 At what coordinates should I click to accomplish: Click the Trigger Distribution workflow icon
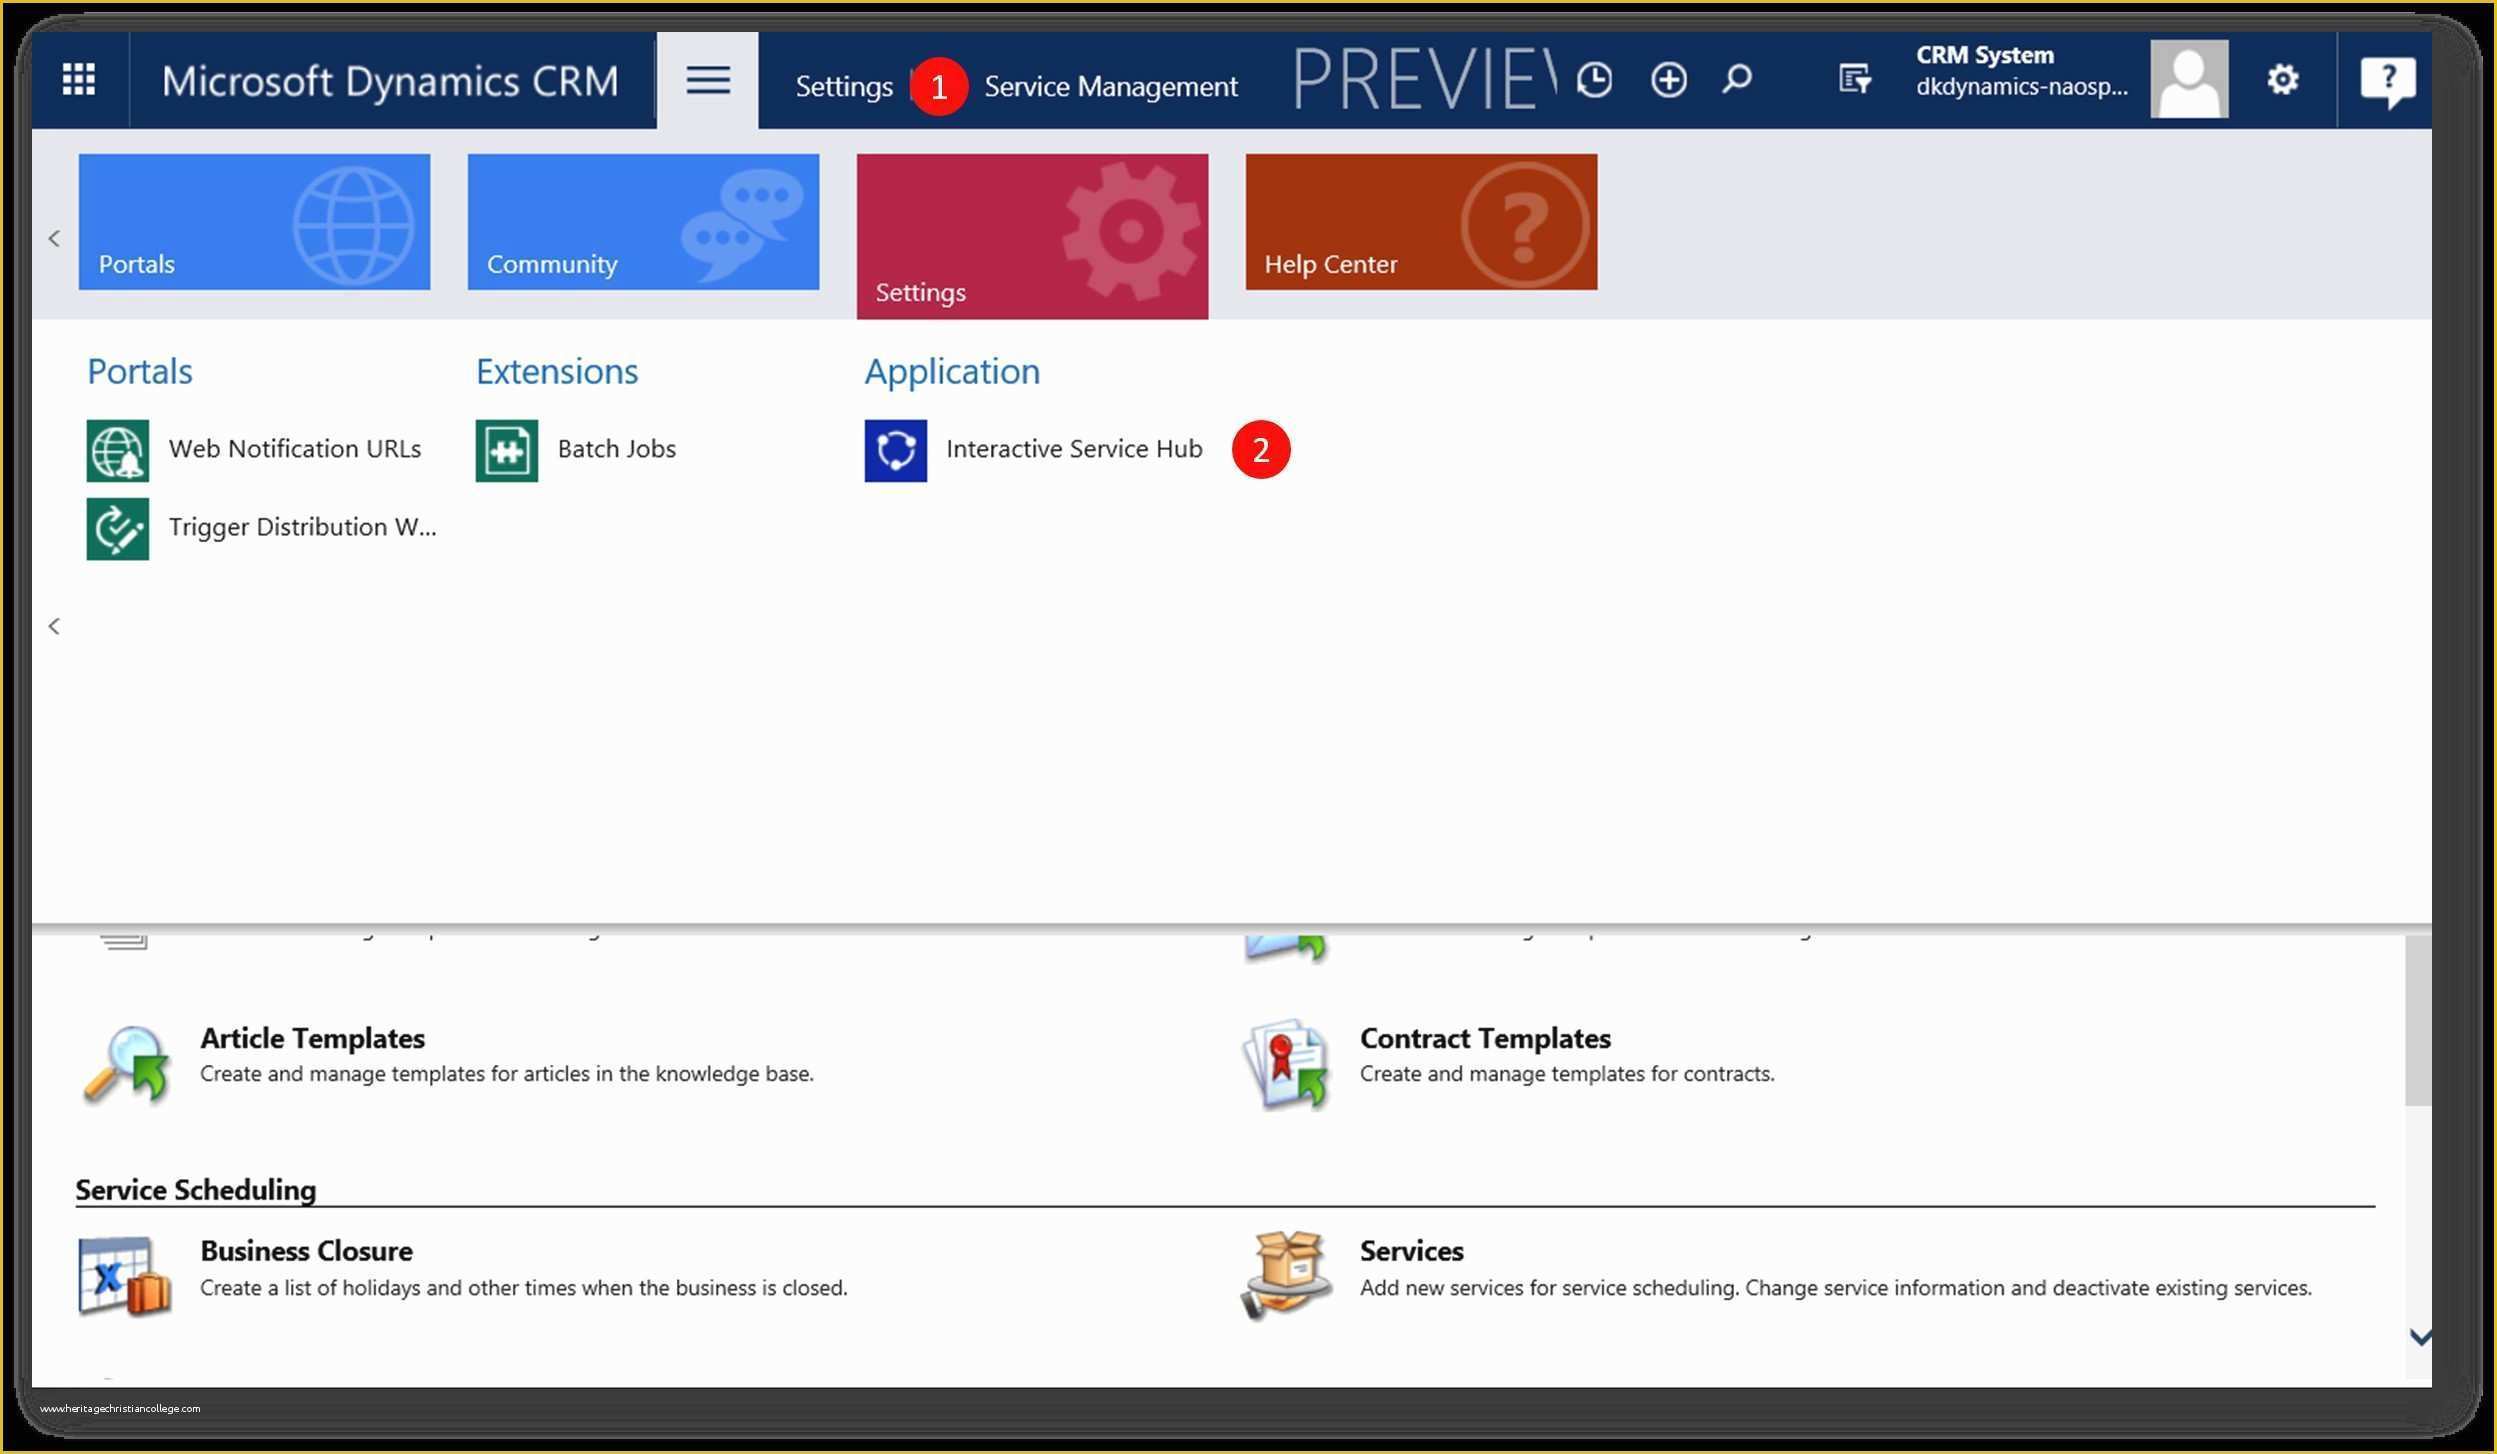click(118, 528)
